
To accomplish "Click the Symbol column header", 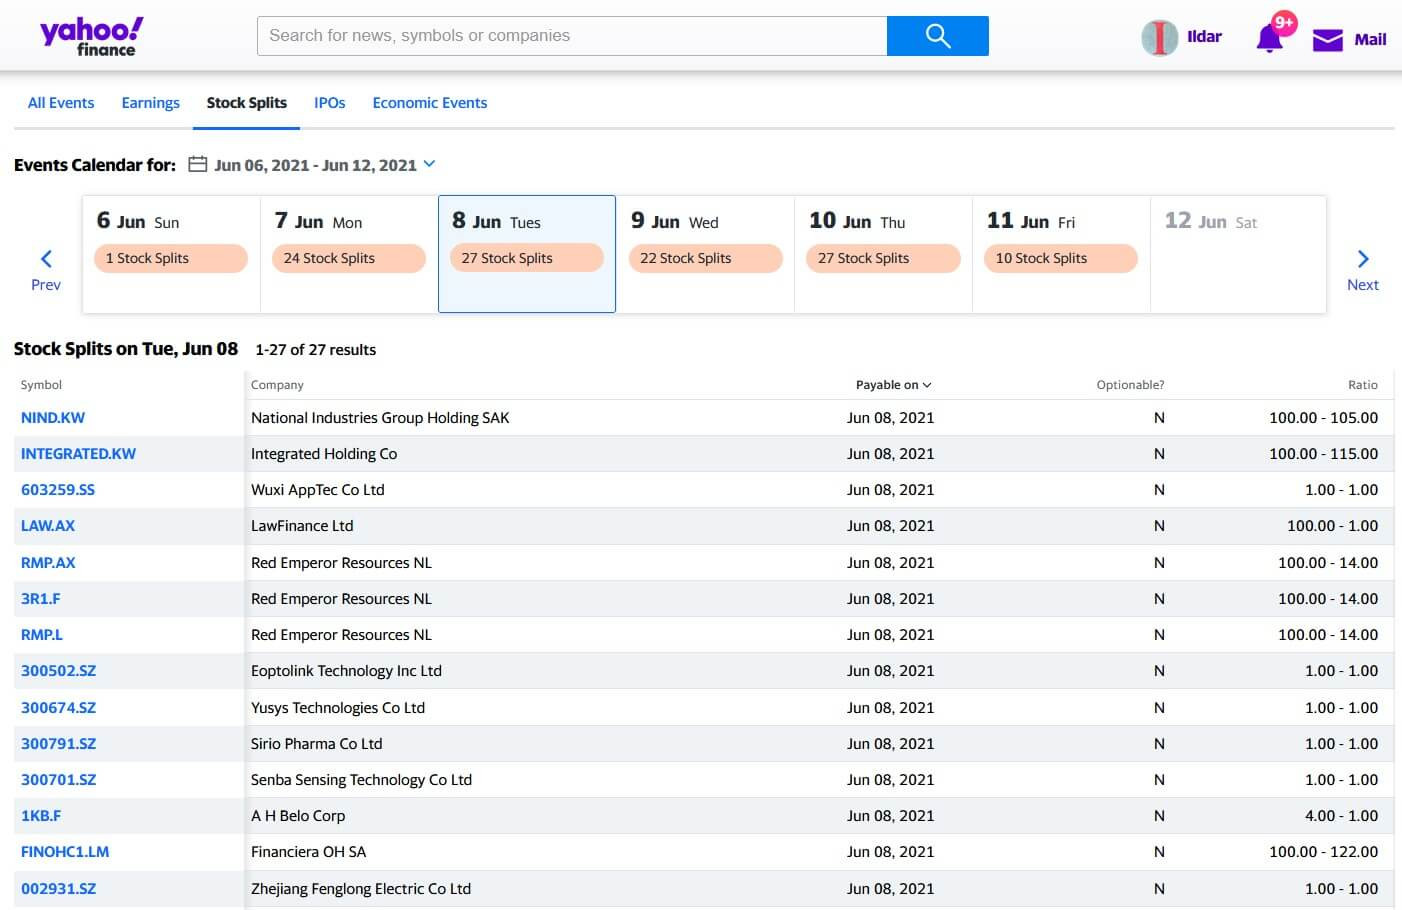I will [41, 385].
